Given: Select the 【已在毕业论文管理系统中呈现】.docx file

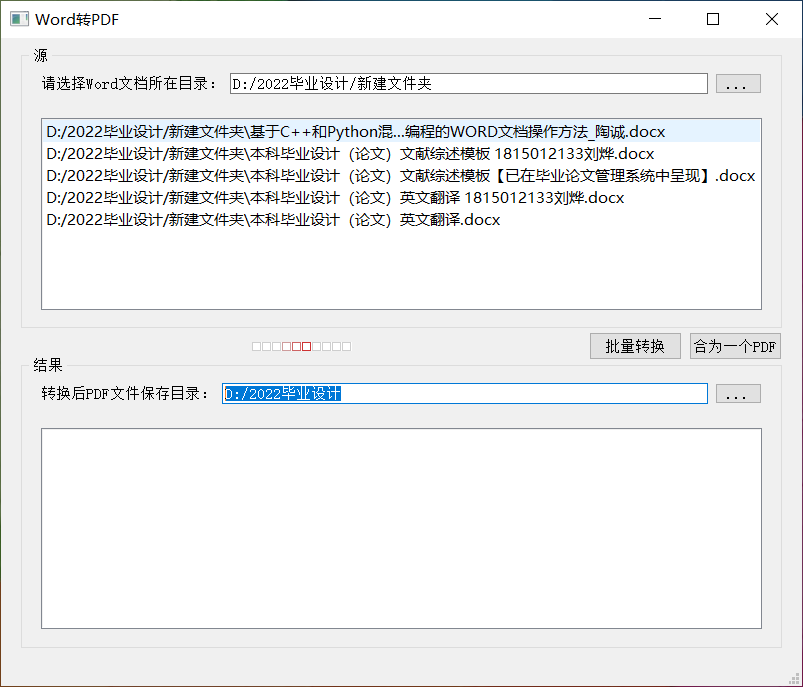Looking at the screenshot, I should (x=400, y=175).
